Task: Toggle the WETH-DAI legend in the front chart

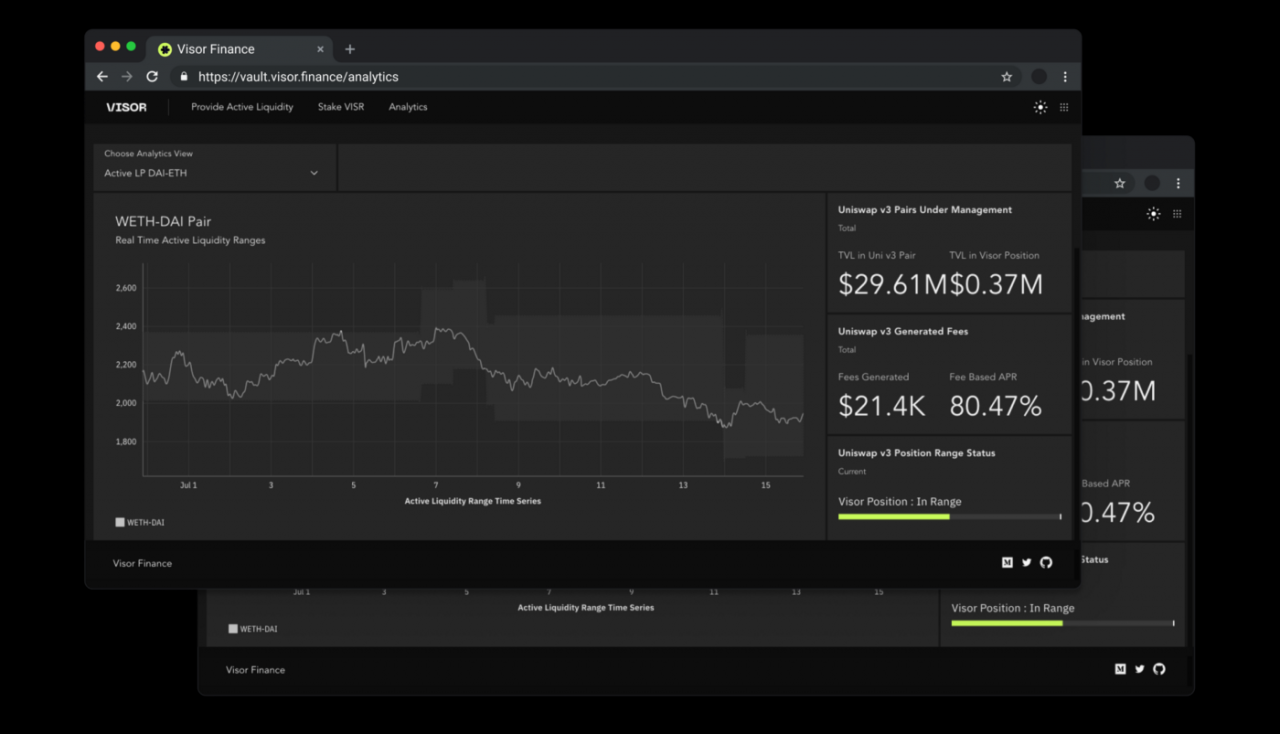Action: (140, 522)
